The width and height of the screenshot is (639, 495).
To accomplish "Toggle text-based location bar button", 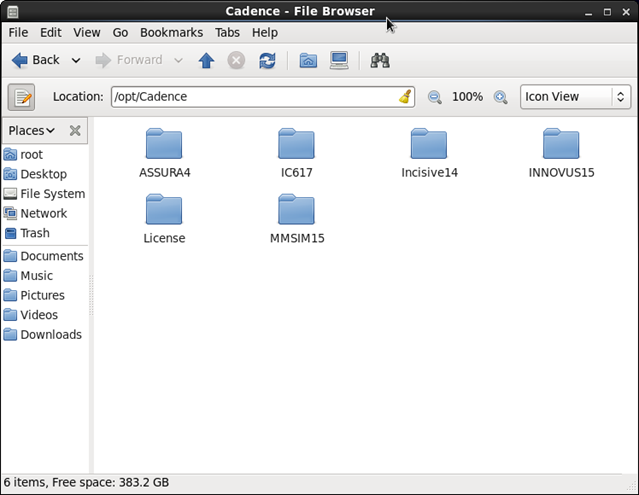I will [21, 97].
